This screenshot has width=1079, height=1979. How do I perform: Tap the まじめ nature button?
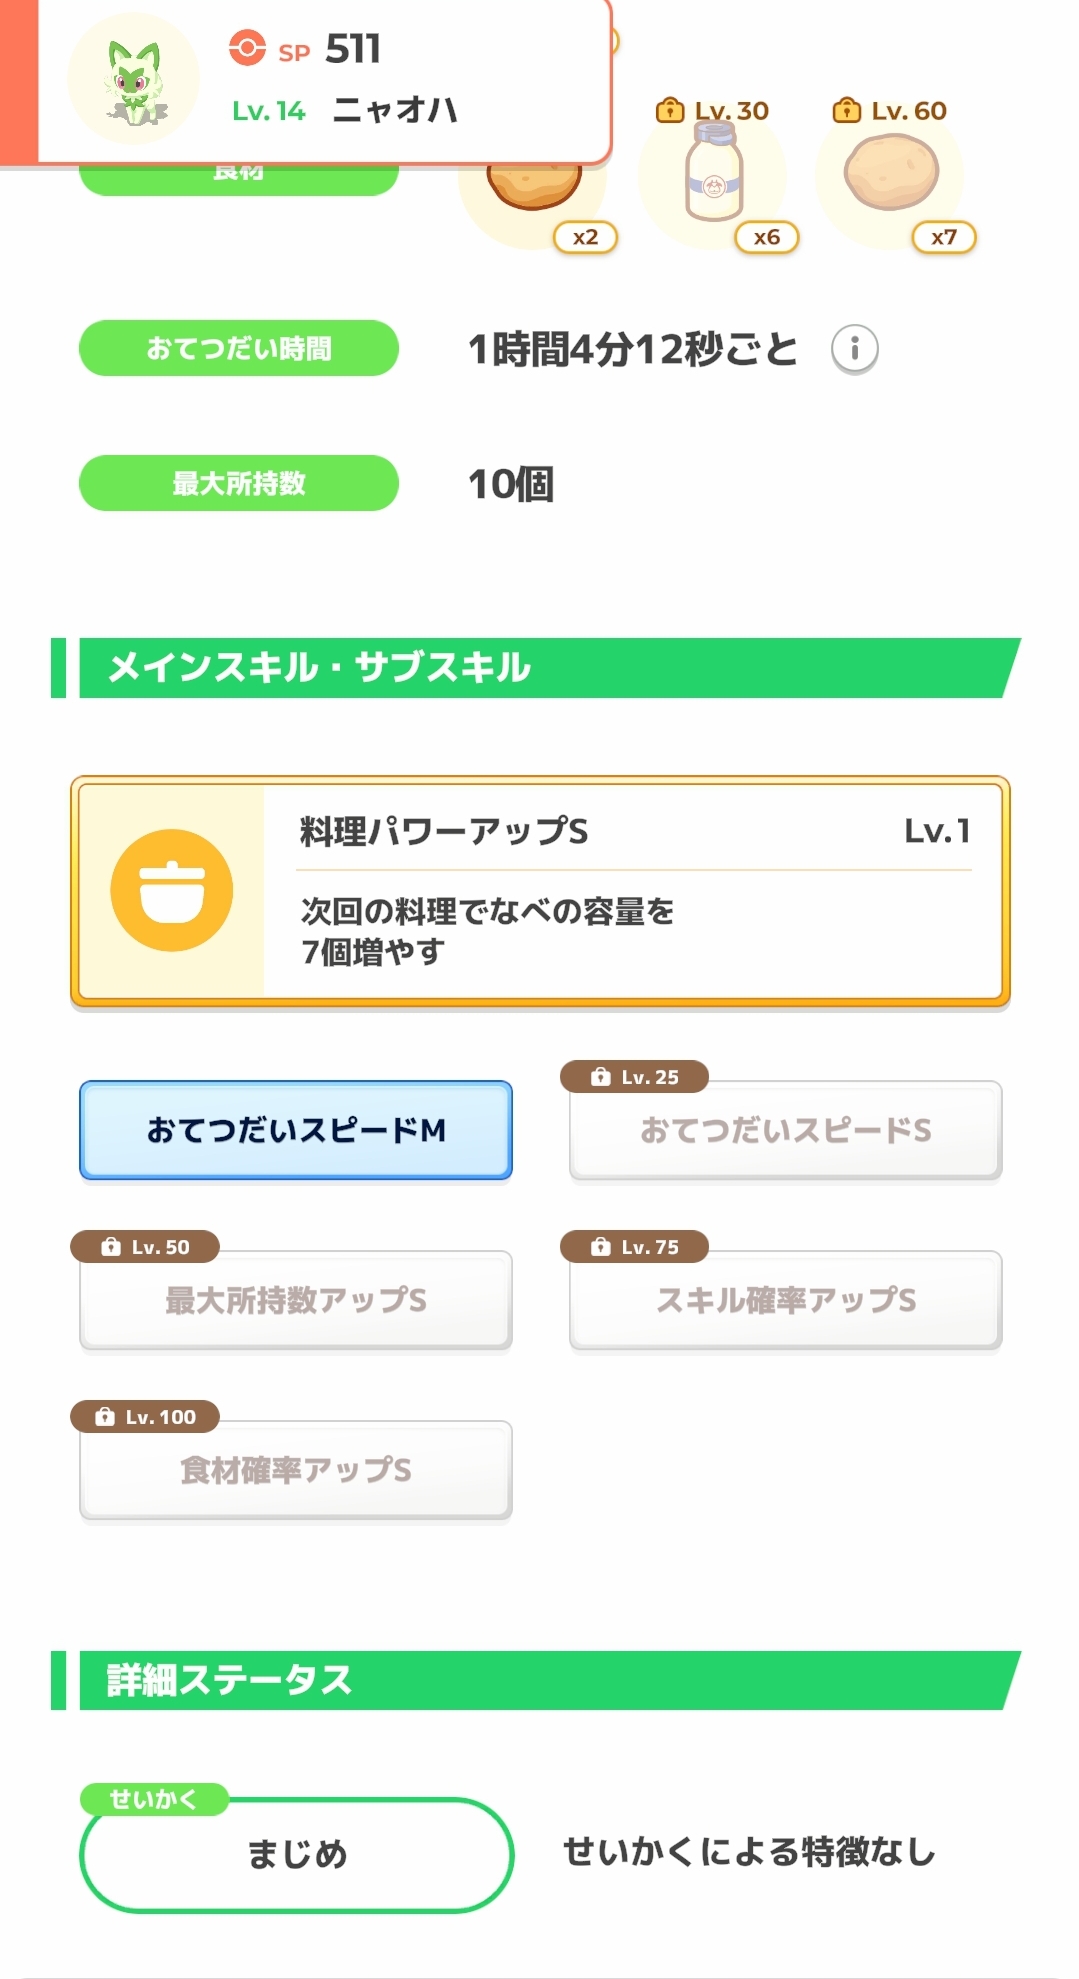pos(297,1854)
